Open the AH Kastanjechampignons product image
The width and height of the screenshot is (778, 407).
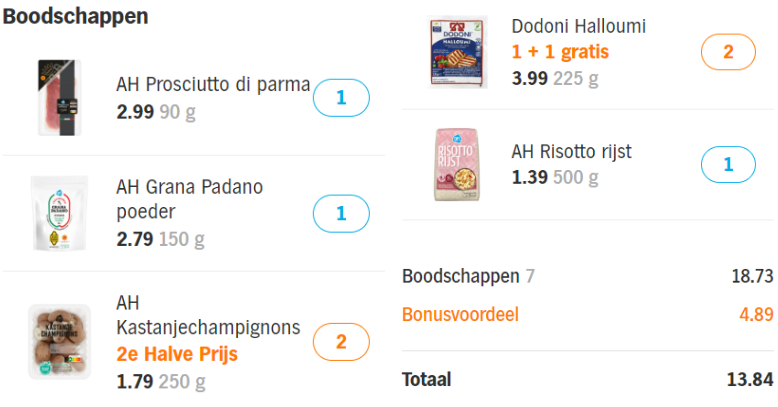60,341
